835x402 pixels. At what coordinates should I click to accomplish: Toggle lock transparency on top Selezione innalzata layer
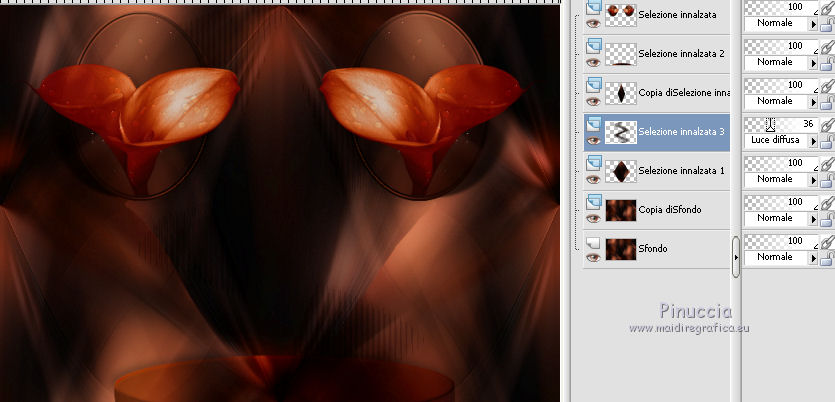click(x=827, y=24)
